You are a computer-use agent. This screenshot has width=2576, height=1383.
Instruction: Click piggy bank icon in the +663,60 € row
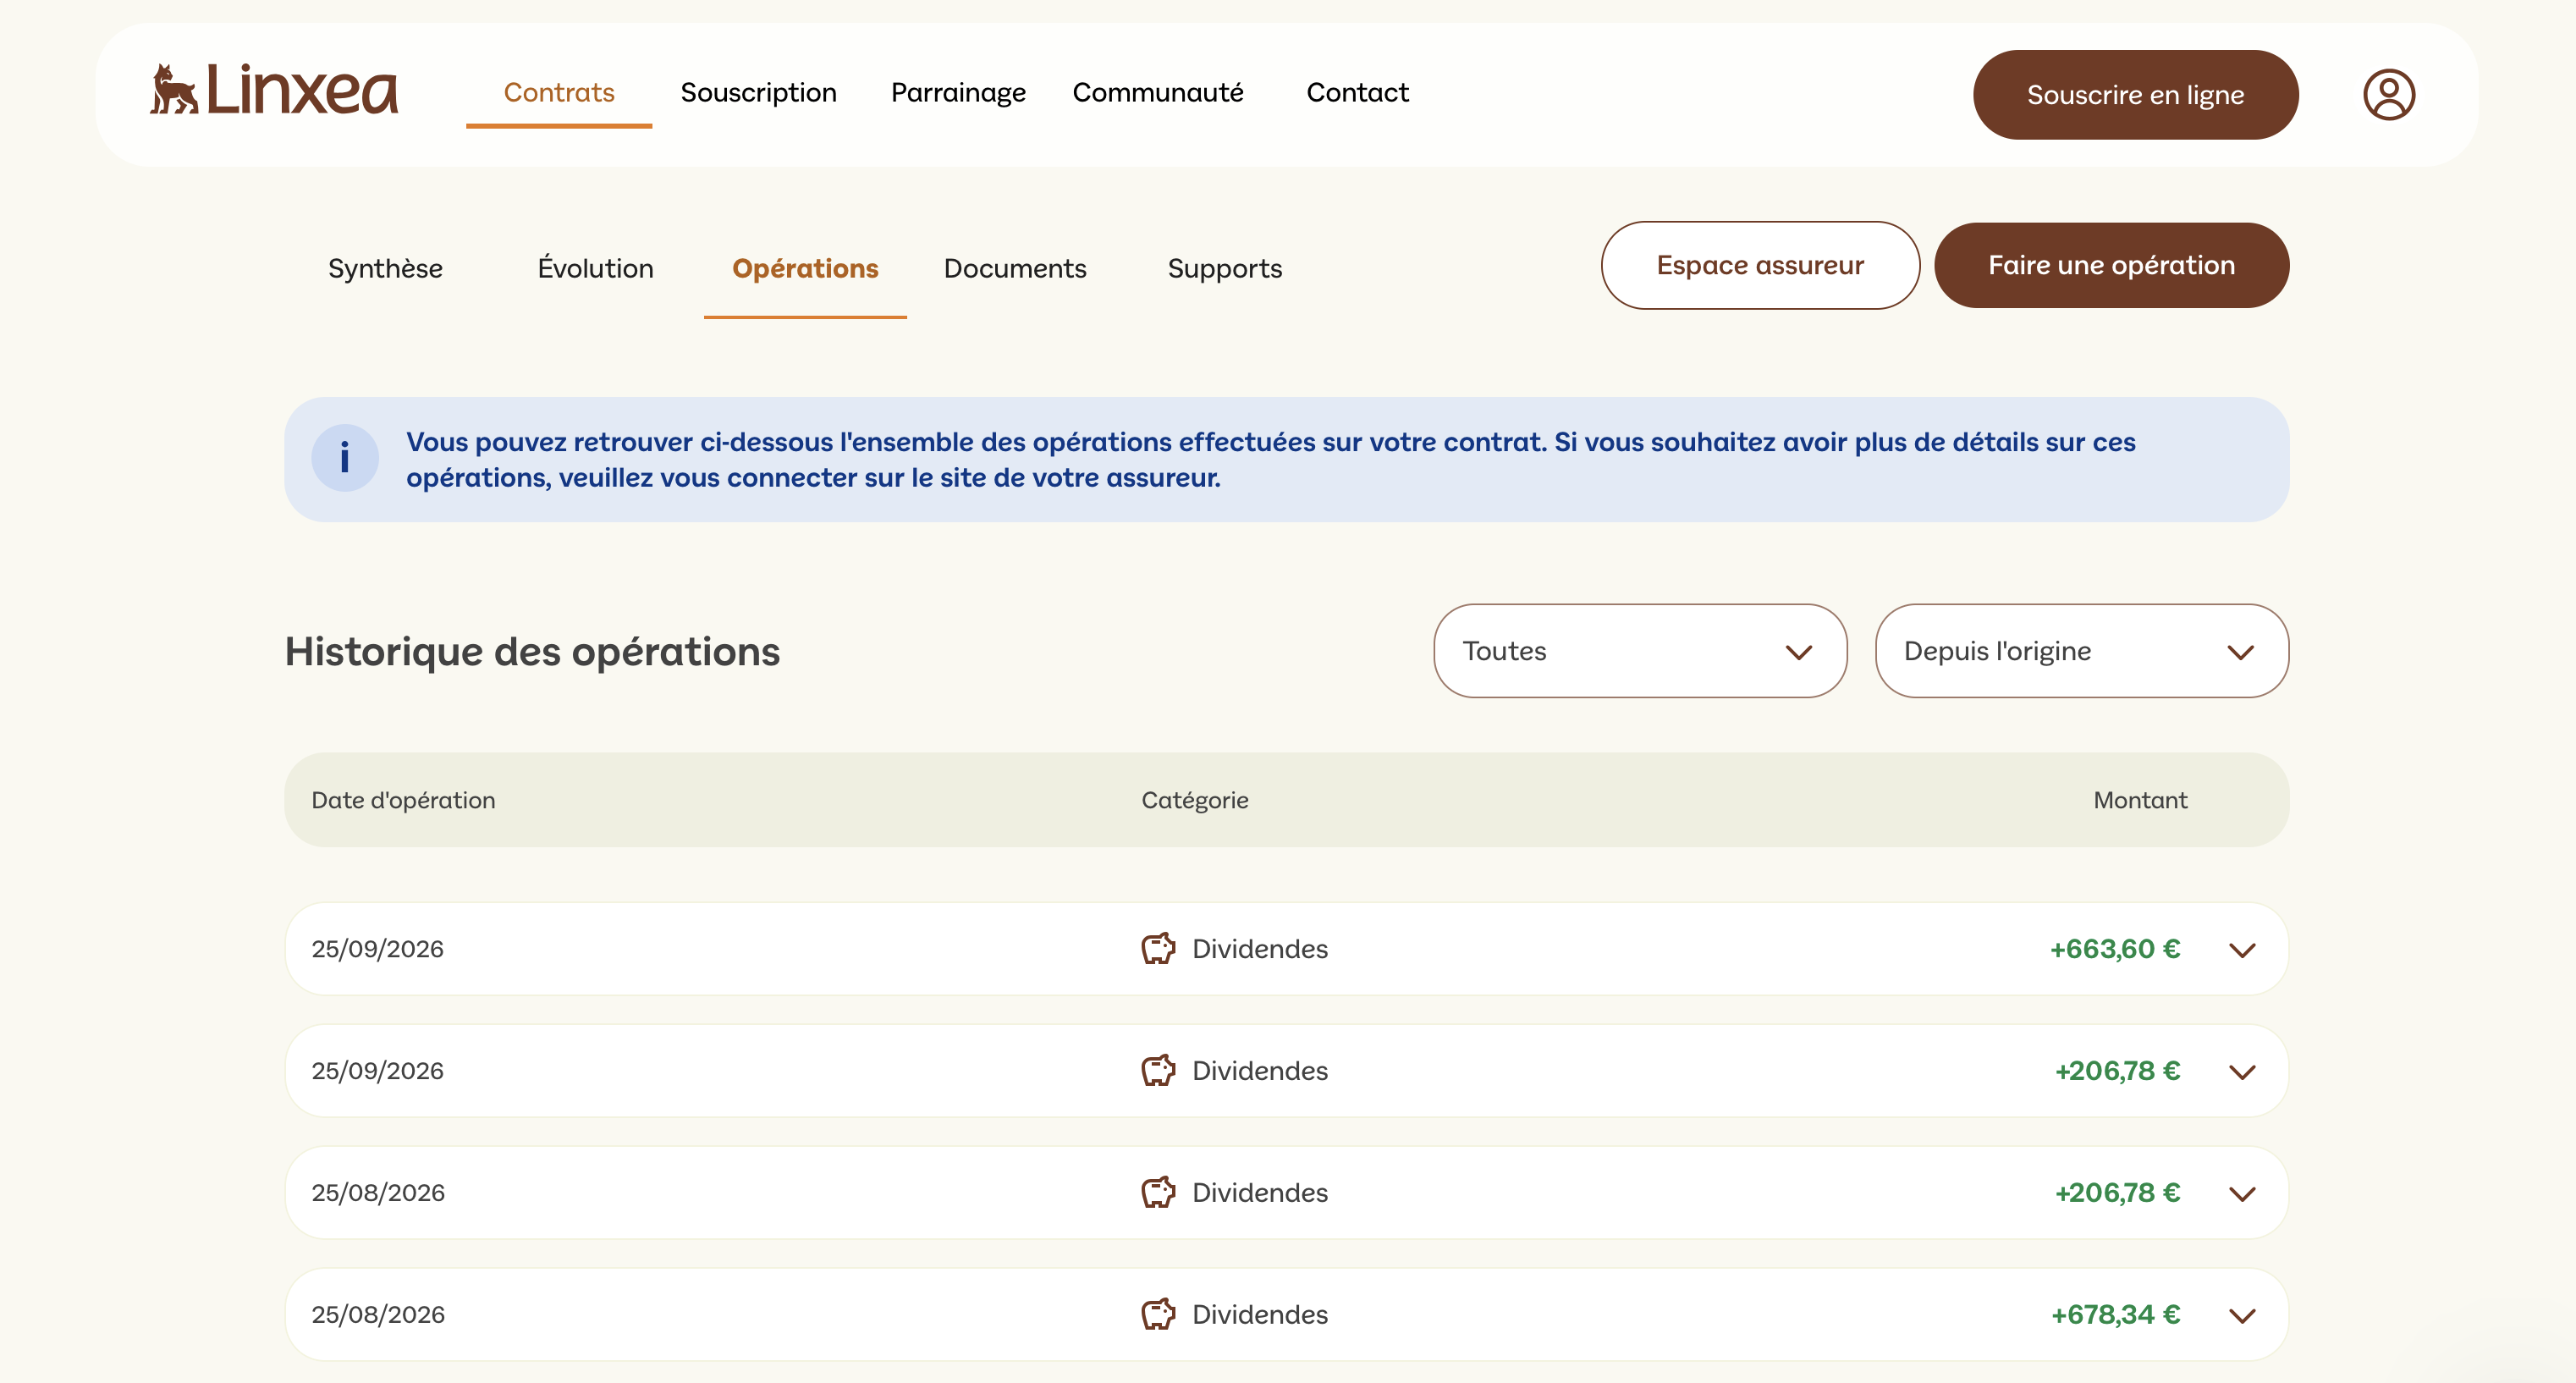1158,949
